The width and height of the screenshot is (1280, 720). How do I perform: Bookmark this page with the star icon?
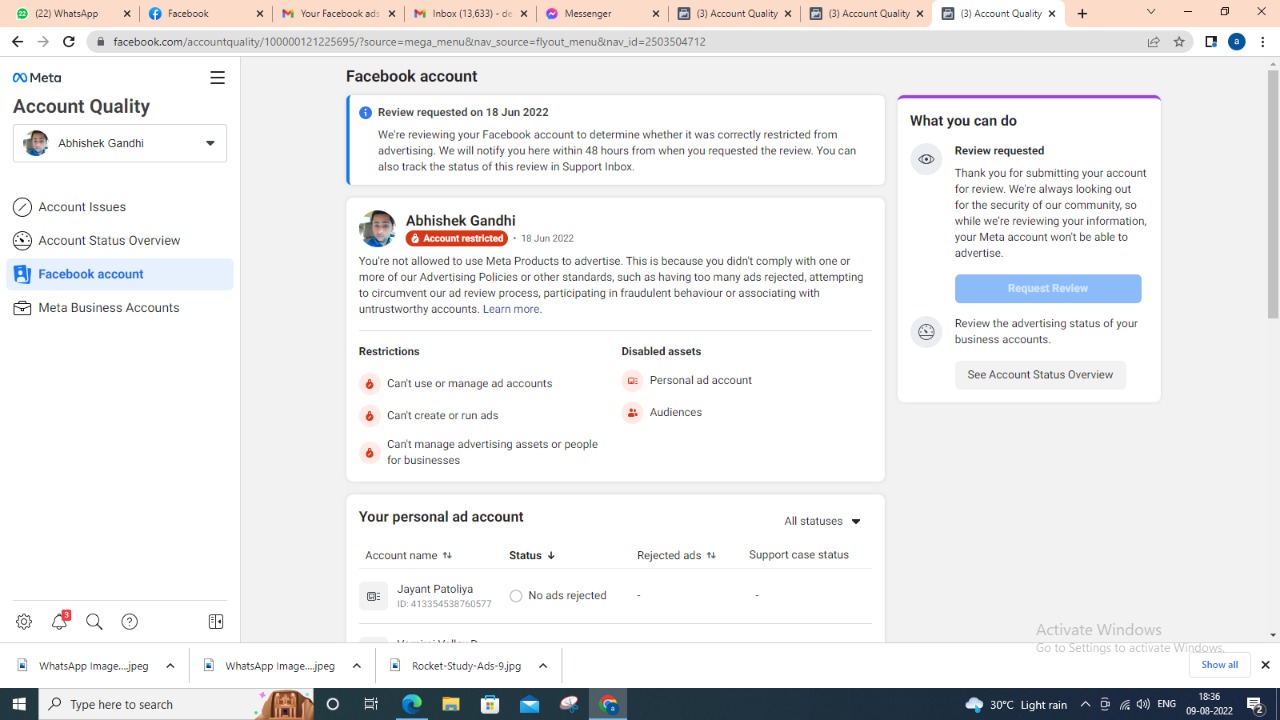coord(1179,42)
